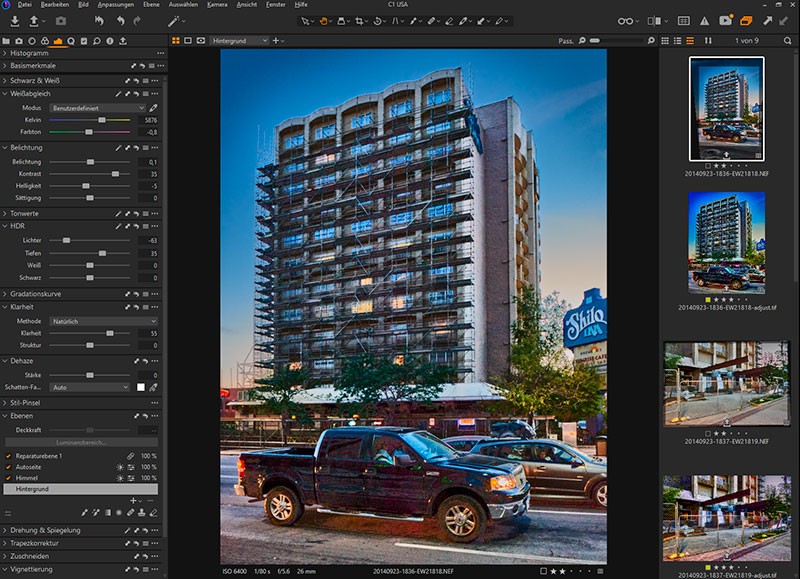Select the healing bandage brush in Ebenen
Viewport: 800px width, 579px height.
(x=131, y=512)
